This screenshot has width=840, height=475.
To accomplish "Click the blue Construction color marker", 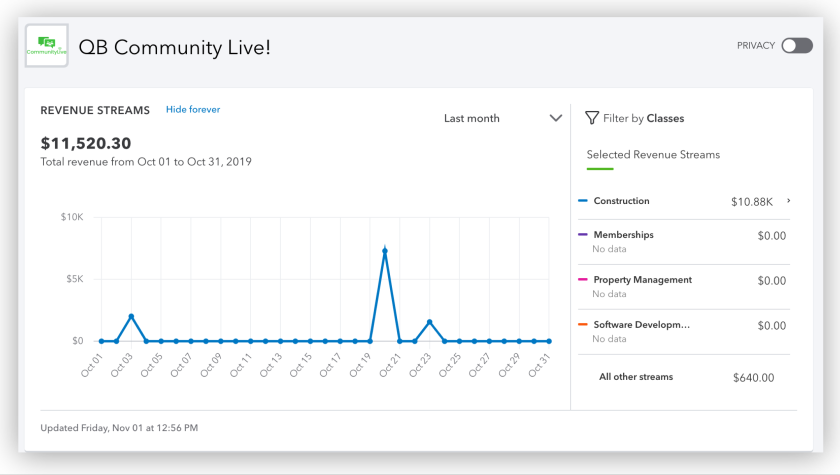I will pyautogui.click(x=583, y=201).
